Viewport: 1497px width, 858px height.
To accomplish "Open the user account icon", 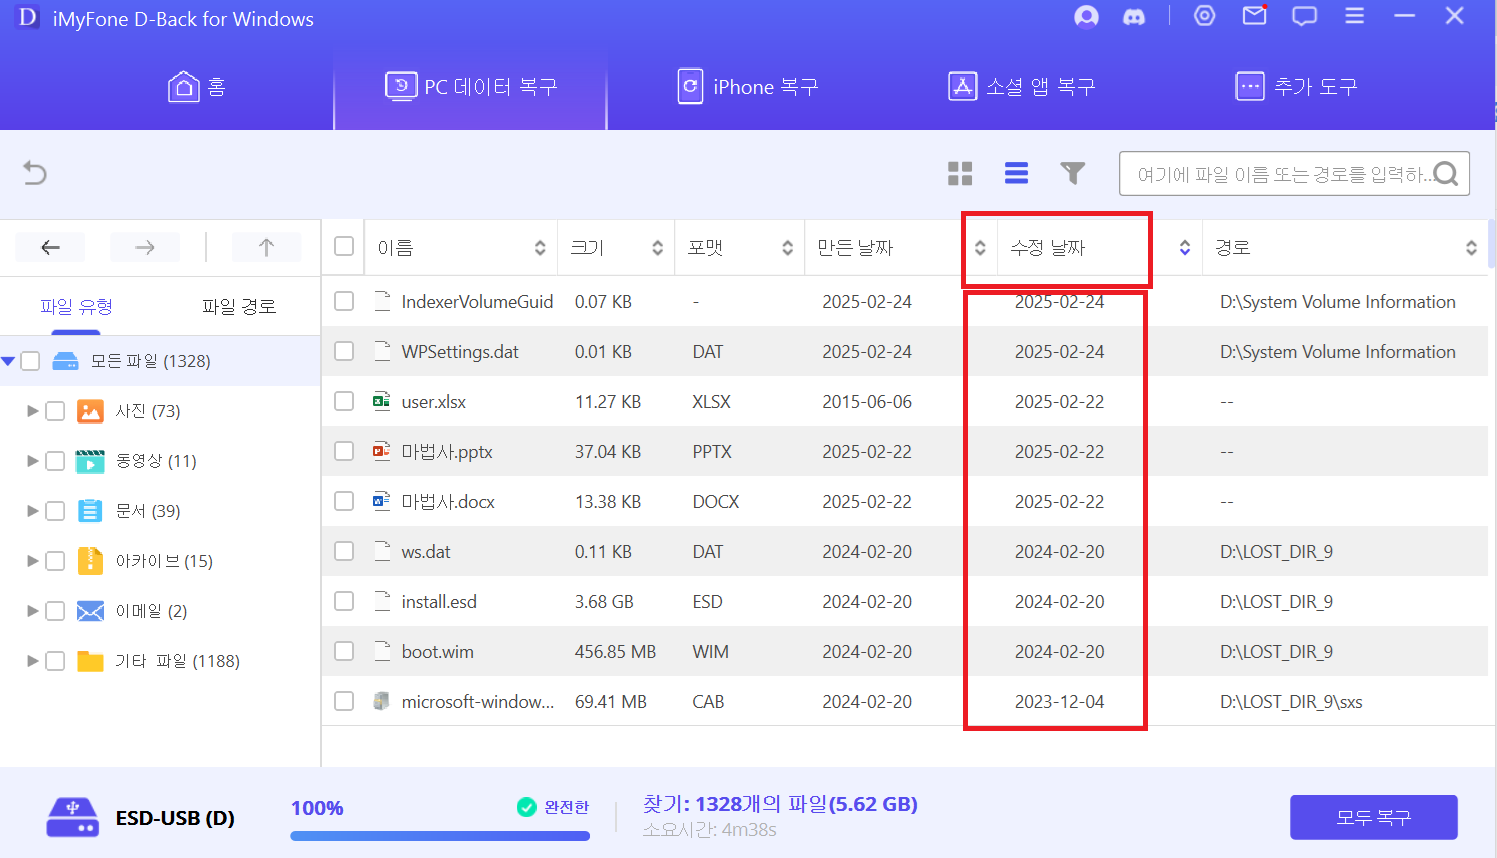I will pos(1086,17).
